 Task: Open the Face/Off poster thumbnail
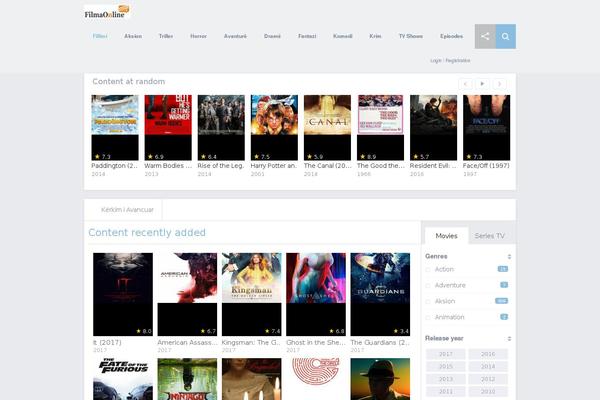[487, 127]
